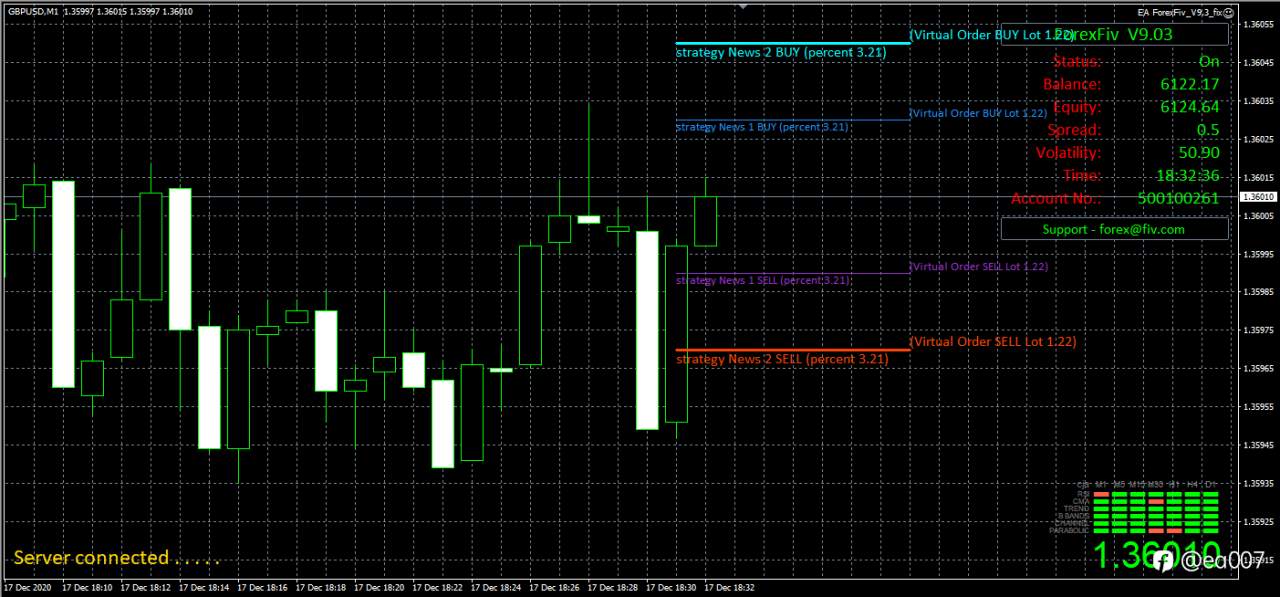Click the green BBANDS H4 signal cell

coord(1193,516)
